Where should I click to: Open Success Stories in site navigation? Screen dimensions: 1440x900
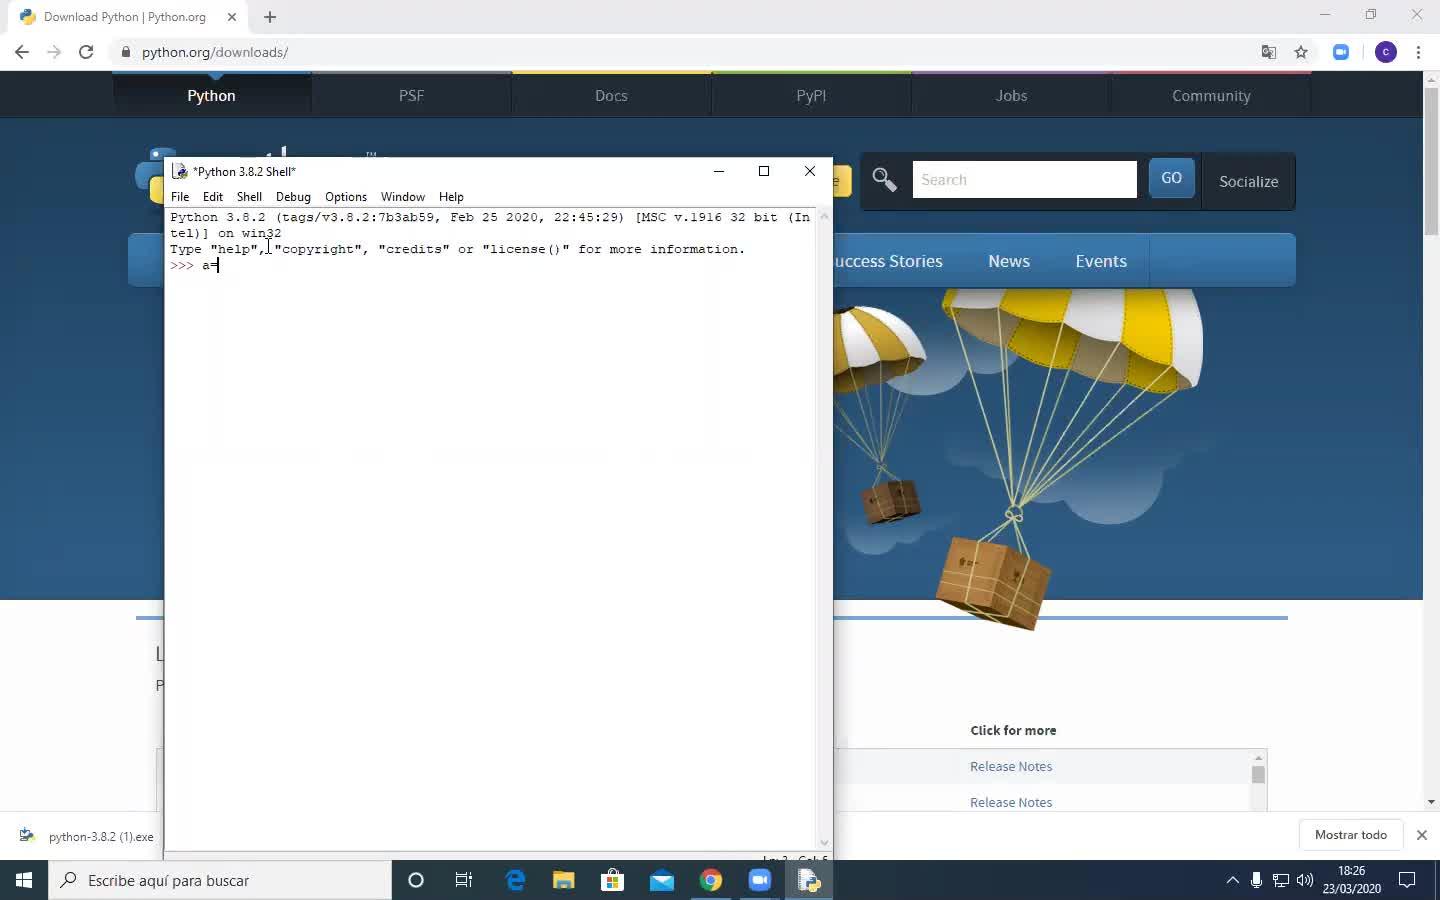888,261
